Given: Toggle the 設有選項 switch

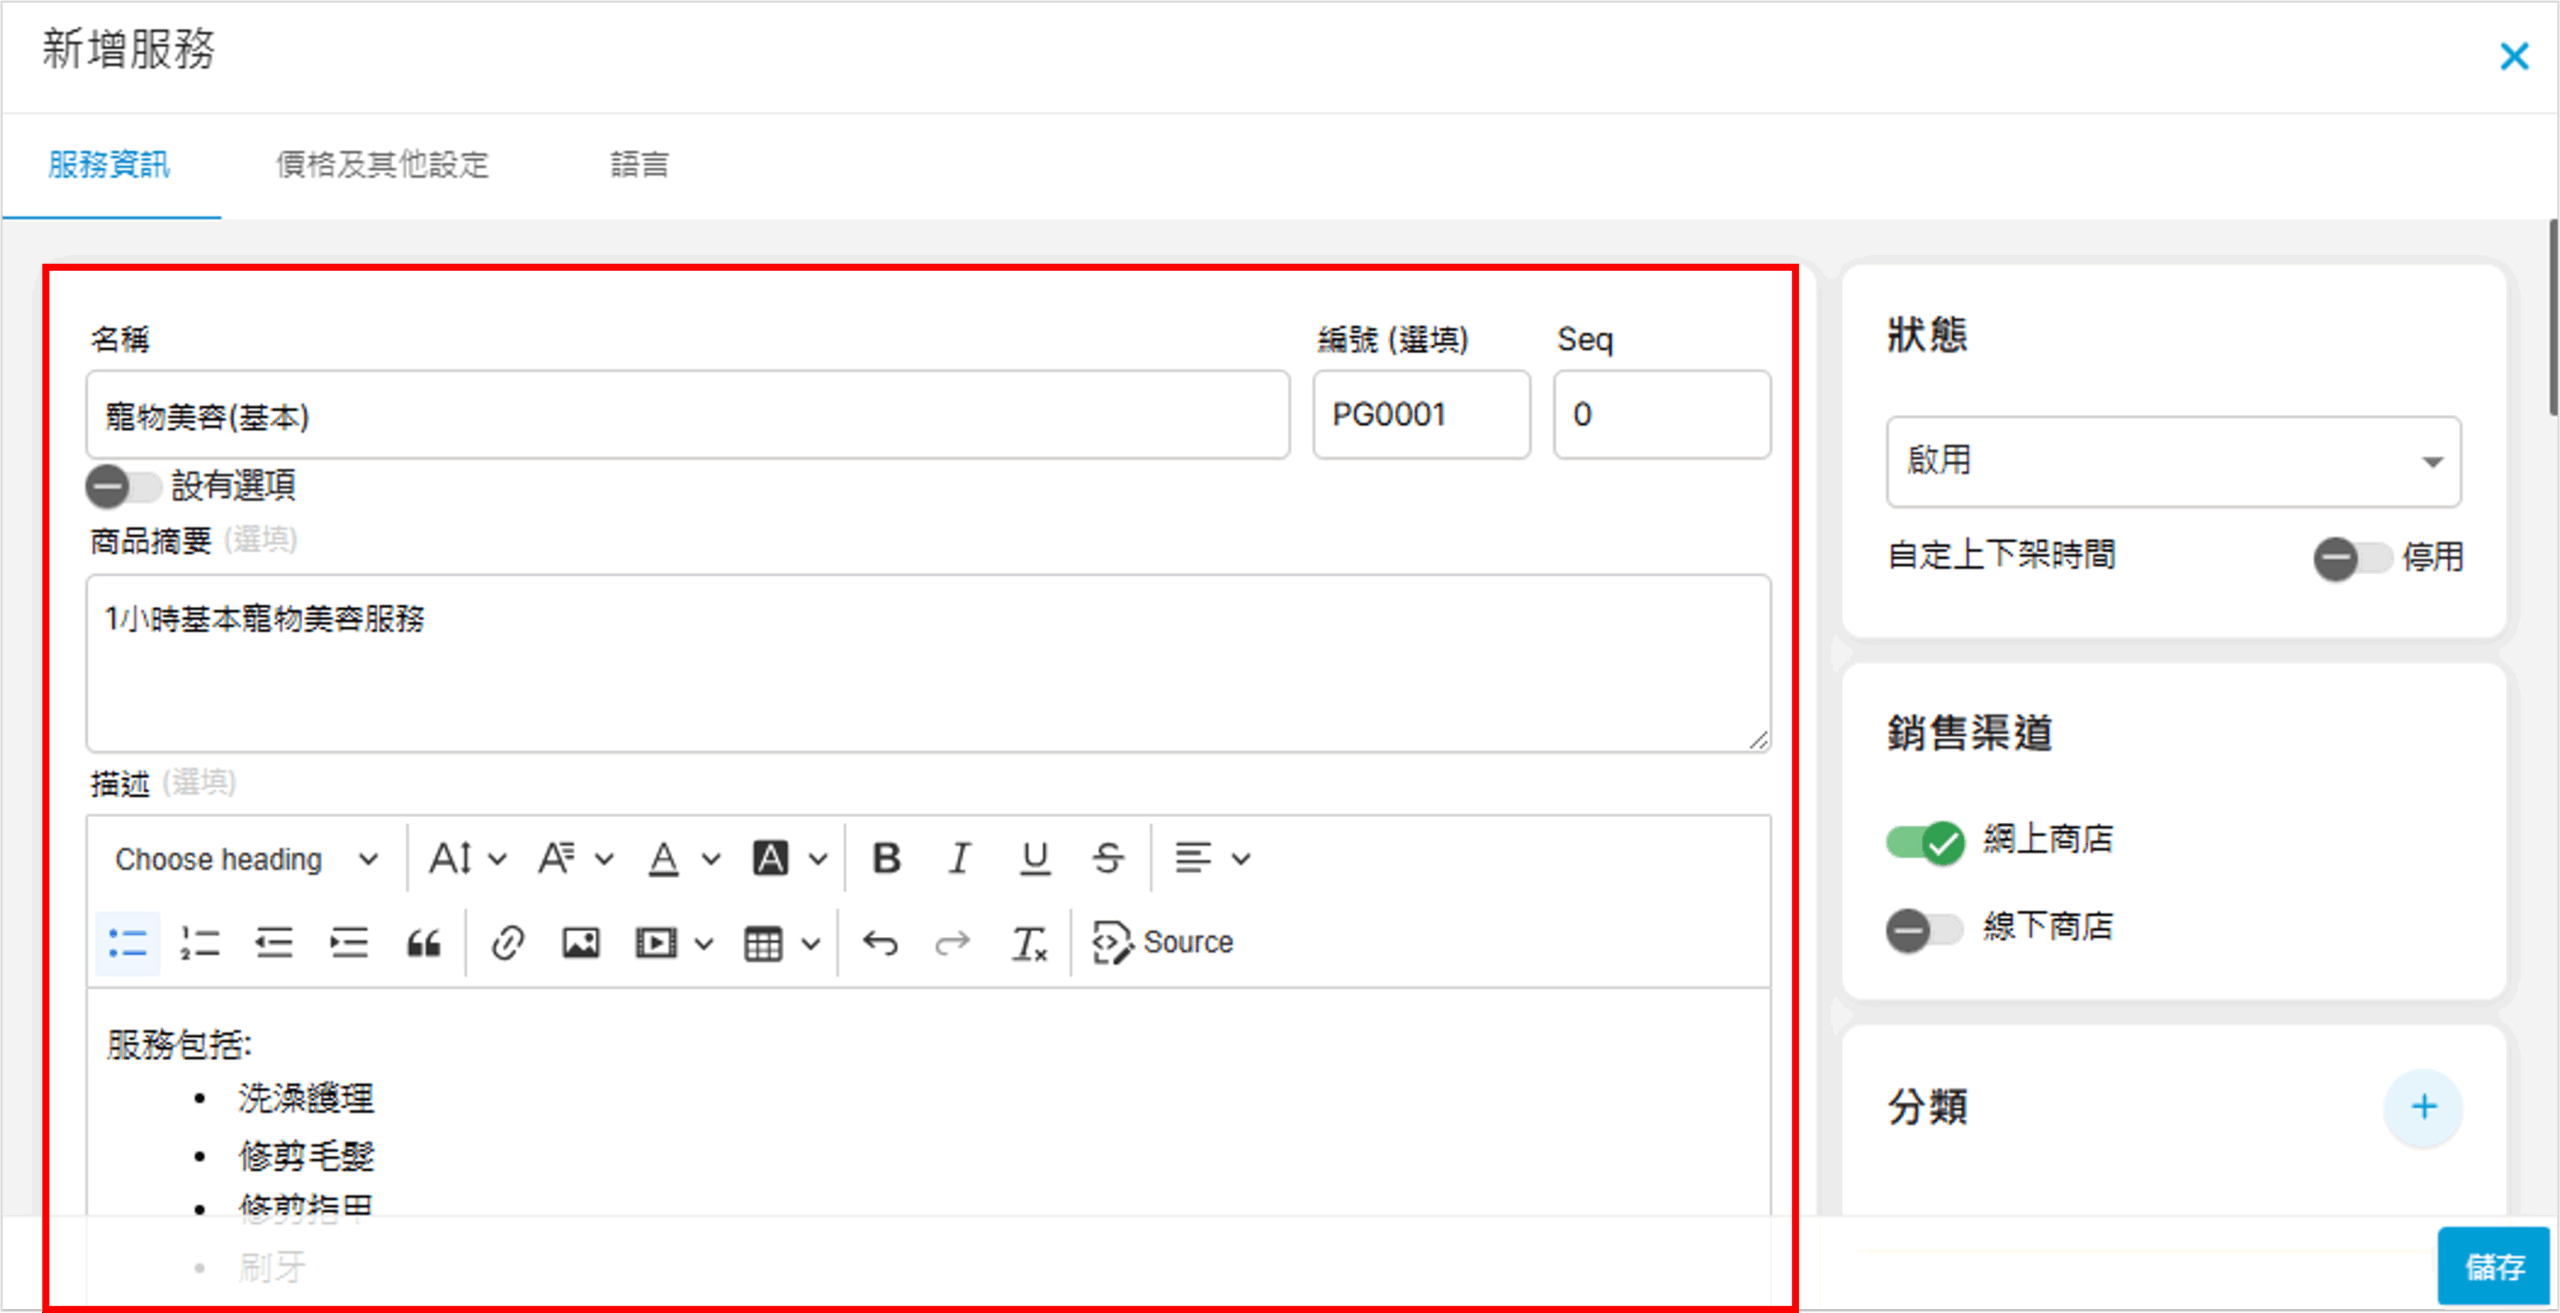Looking at the screenshot, I should 122,487.
